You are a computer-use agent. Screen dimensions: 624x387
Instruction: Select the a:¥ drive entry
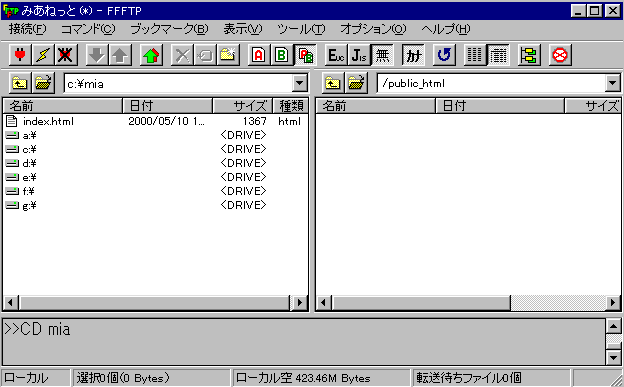click(x=21, y=135)
